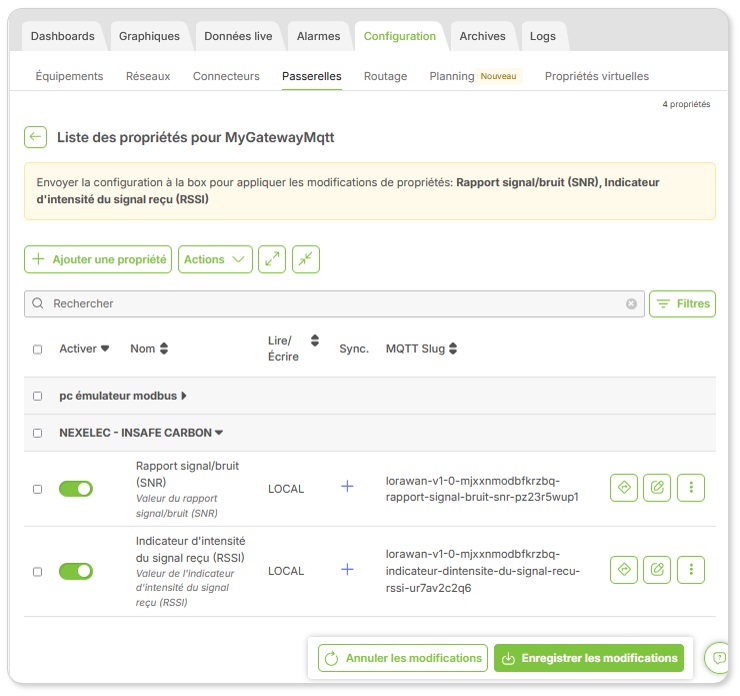This screenshot has width=740, height=696.
Task: Open routing icon for Rapport signal/bruit (SNR) row
Action: pos(624,487)
